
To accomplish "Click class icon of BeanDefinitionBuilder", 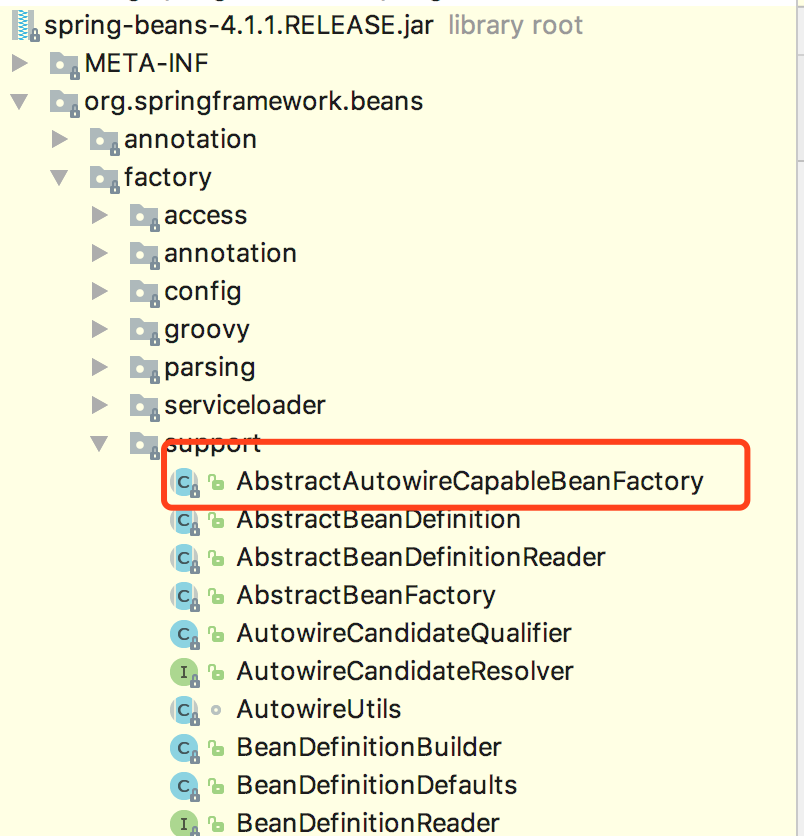I will tap(184, 748).
